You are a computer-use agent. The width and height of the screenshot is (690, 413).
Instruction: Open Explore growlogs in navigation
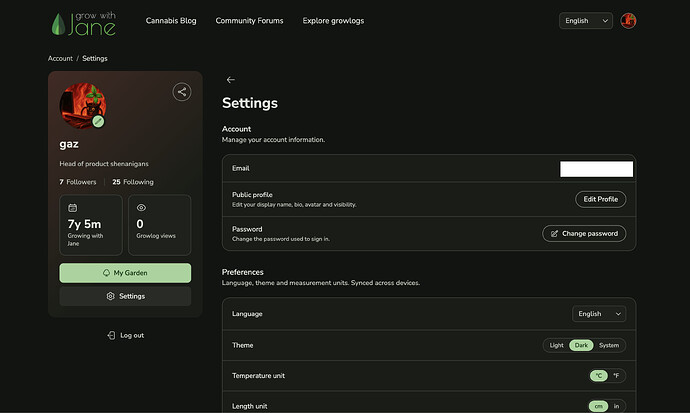click(x=333, y=21)
